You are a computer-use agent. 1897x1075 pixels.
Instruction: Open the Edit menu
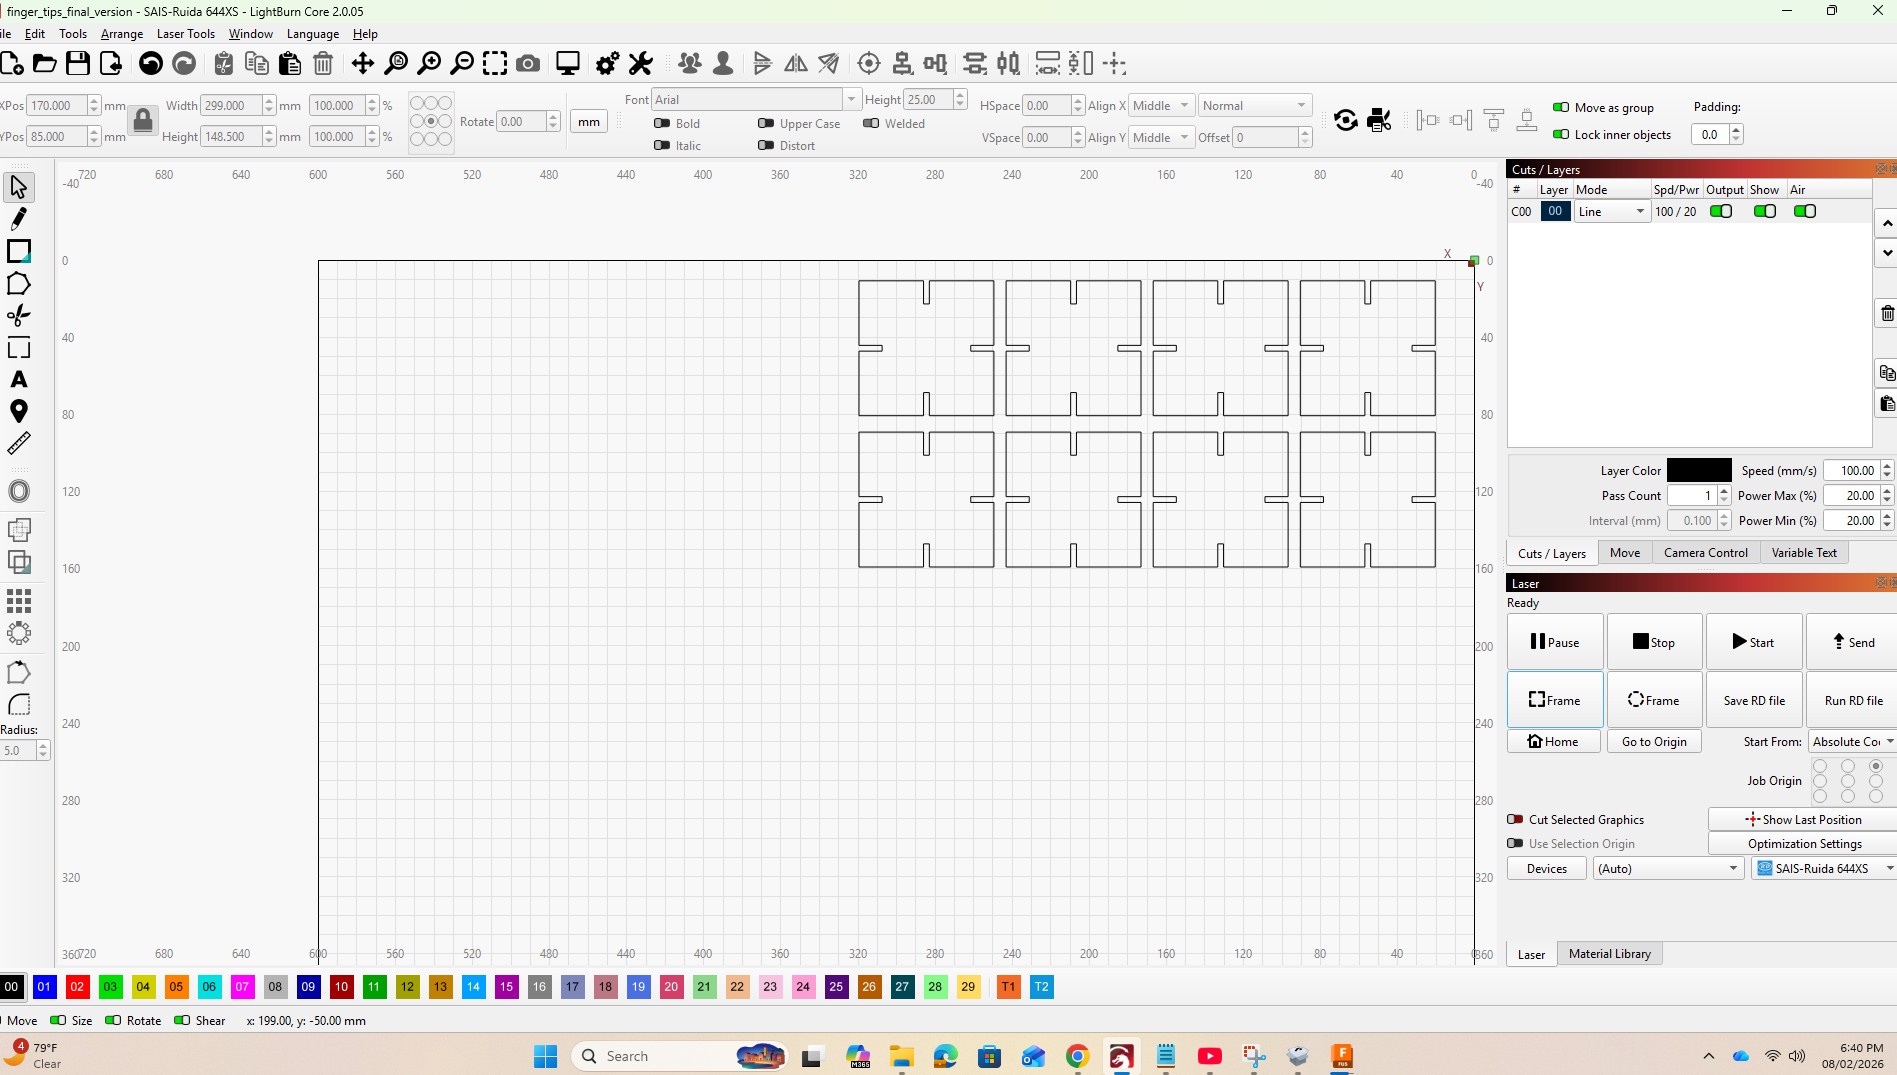35,33
